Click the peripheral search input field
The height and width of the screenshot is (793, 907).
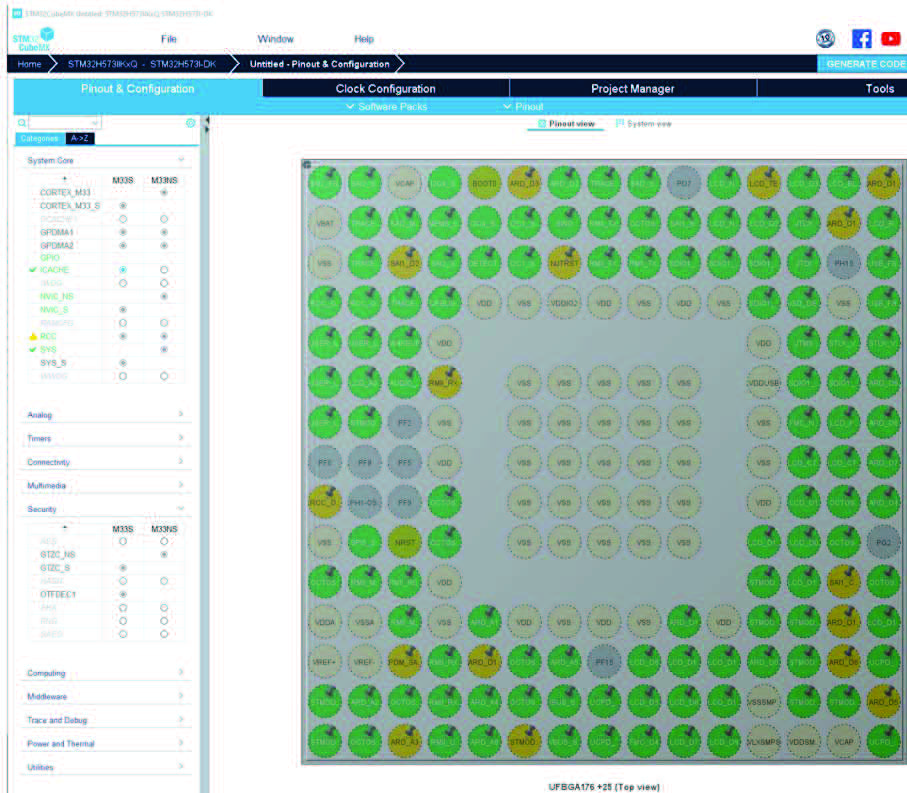pos(64,123)
